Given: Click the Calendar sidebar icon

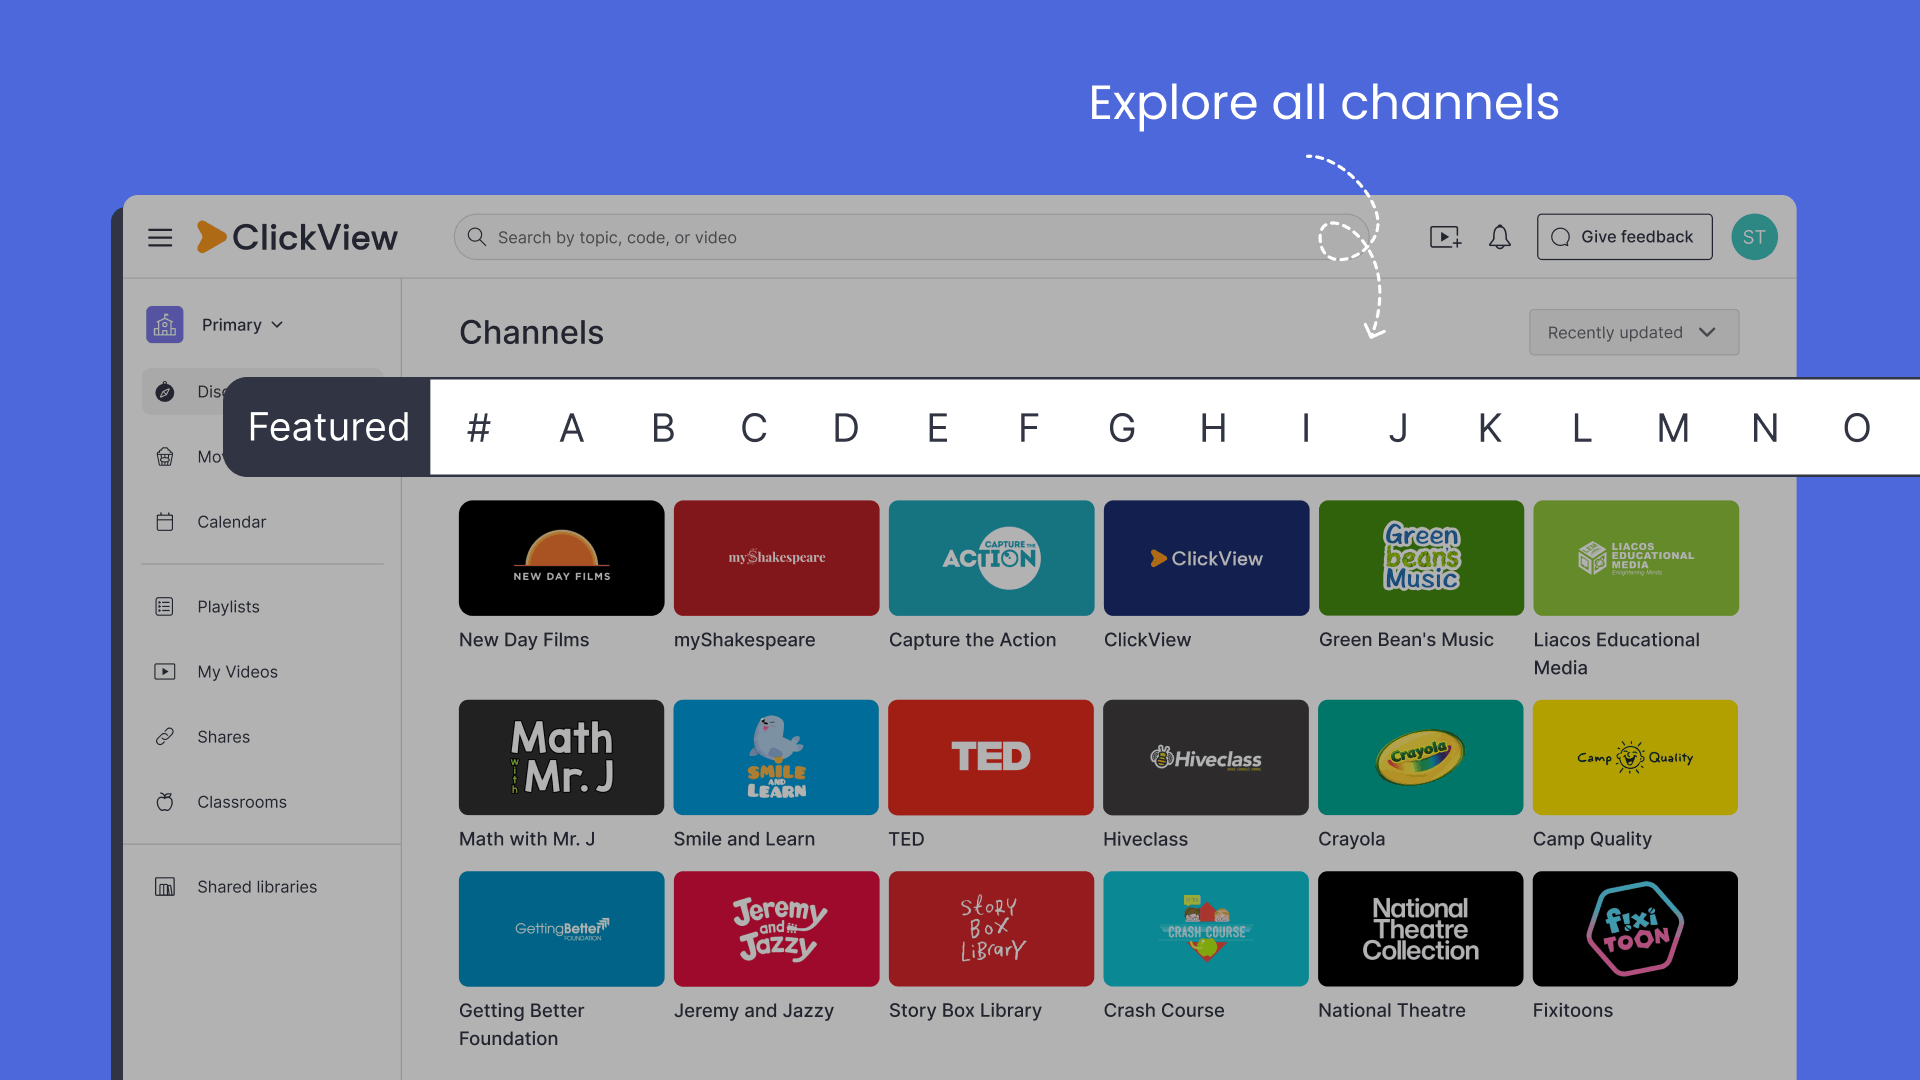Looking at the screenshot, I should click(x=165, y=522).
